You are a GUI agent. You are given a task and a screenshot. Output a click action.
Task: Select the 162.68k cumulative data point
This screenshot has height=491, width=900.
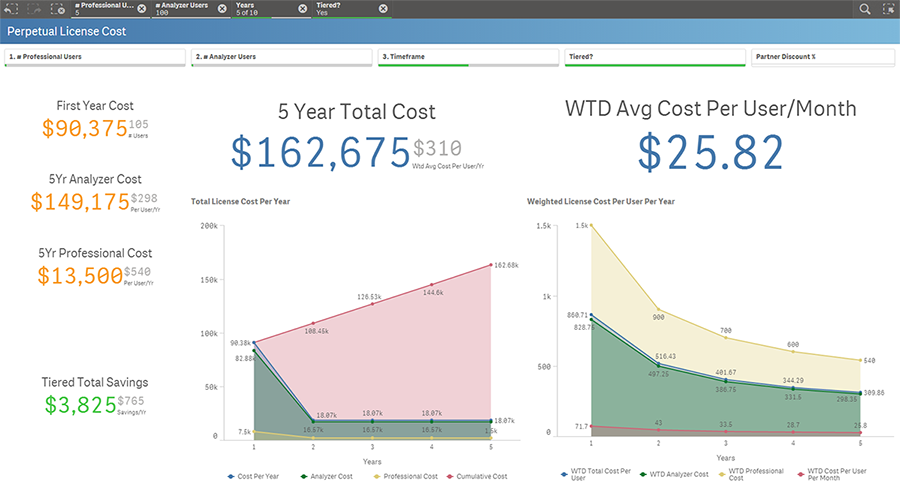tap(491, 265)
